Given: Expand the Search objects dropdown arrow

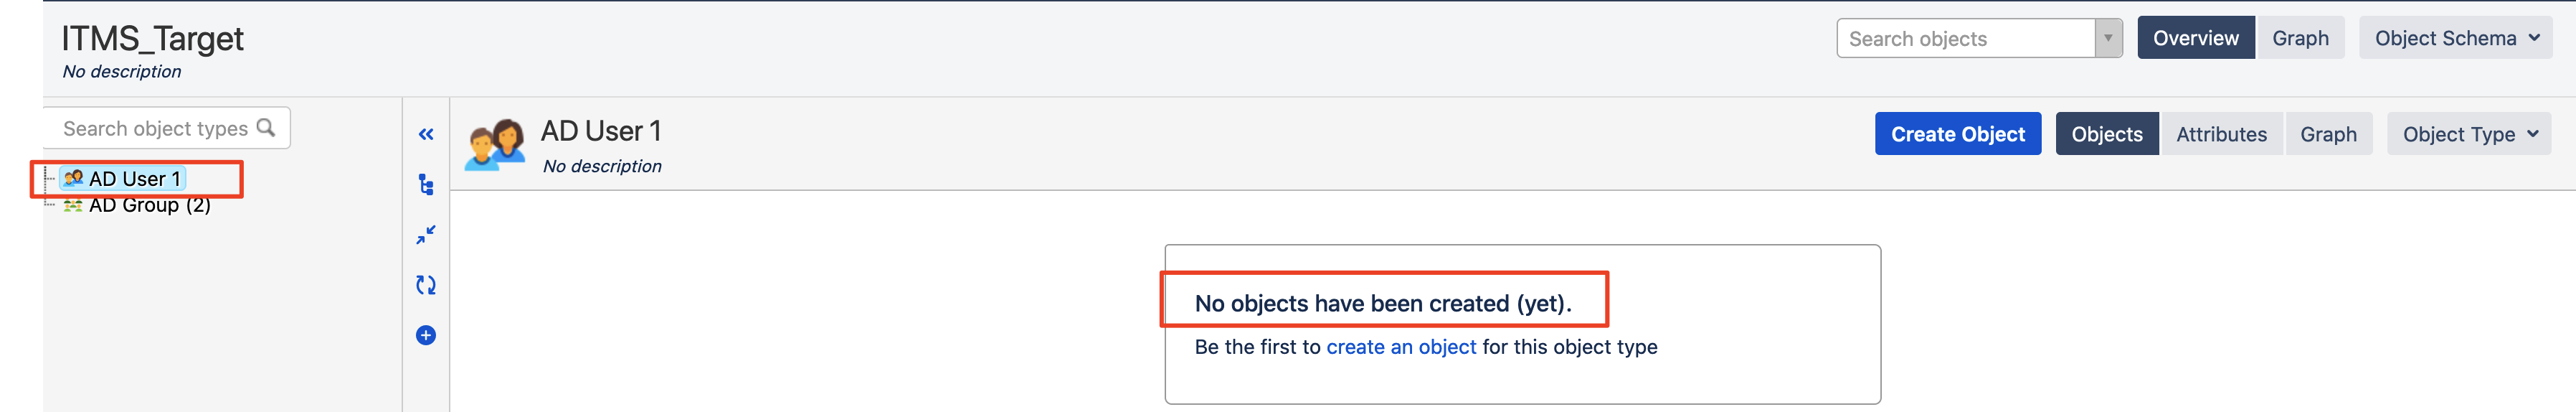Looking at the screenshot, I should click(2108, 38).
